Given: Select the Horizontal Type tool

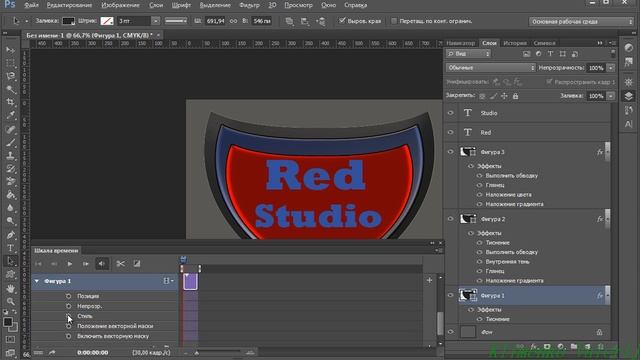Looking at the screenshot, I should [x=10, y=248].
